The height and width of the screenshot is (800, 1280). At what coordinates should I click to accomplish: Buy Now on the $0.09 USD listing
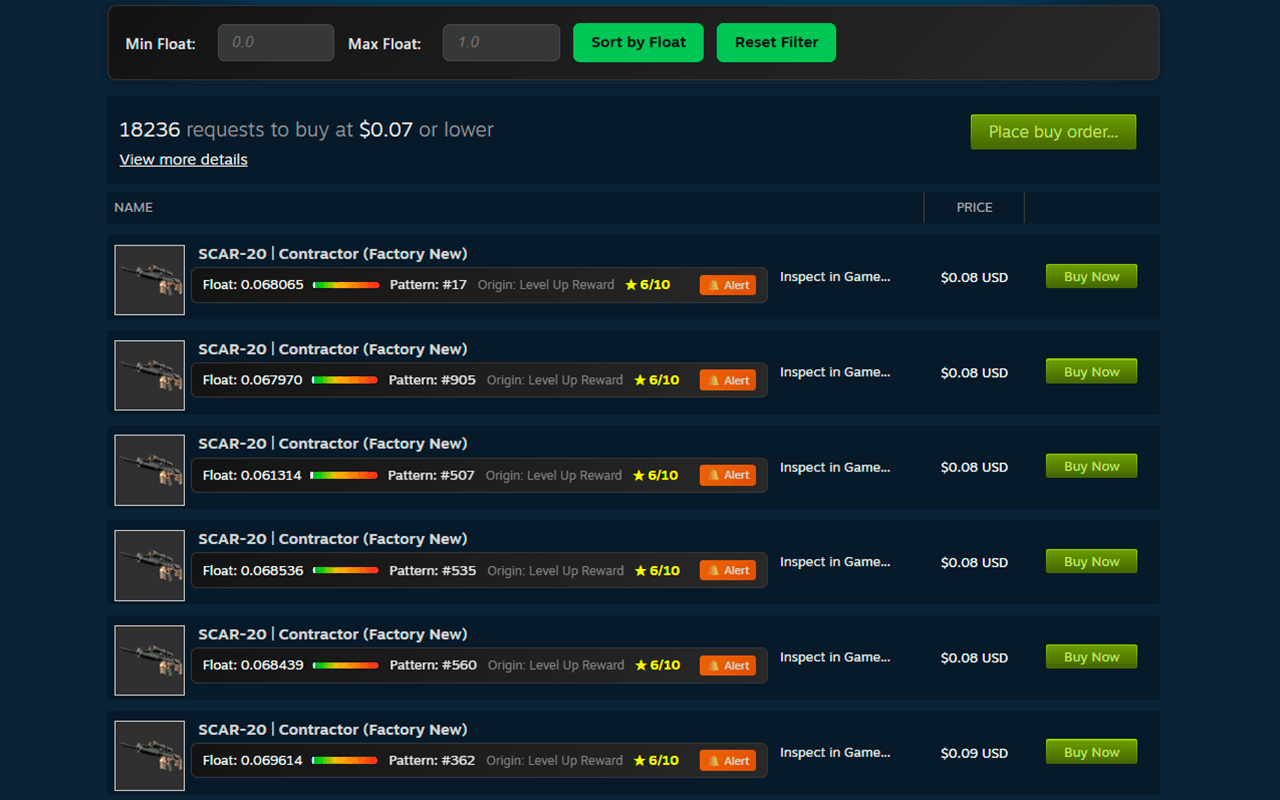(x=1091, y=751)
